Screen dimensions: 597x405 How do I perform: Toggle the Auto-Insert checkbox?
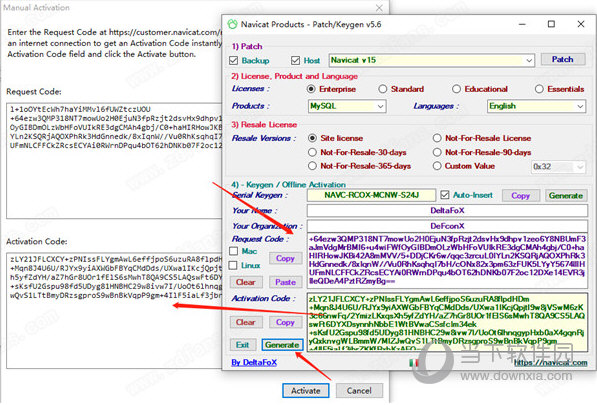pos(445,195)
